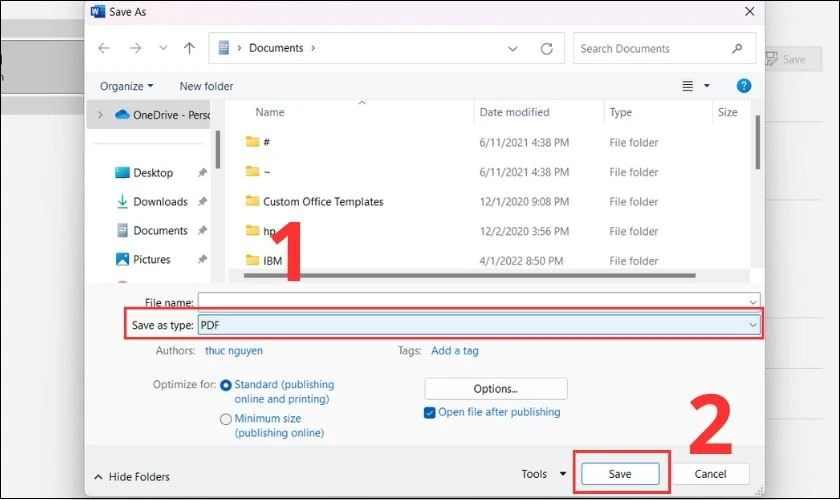Image resolution: width=840 pixels, height=500 pixels.
Task: Collapse with Hide Folders
Action: (132, 476)
